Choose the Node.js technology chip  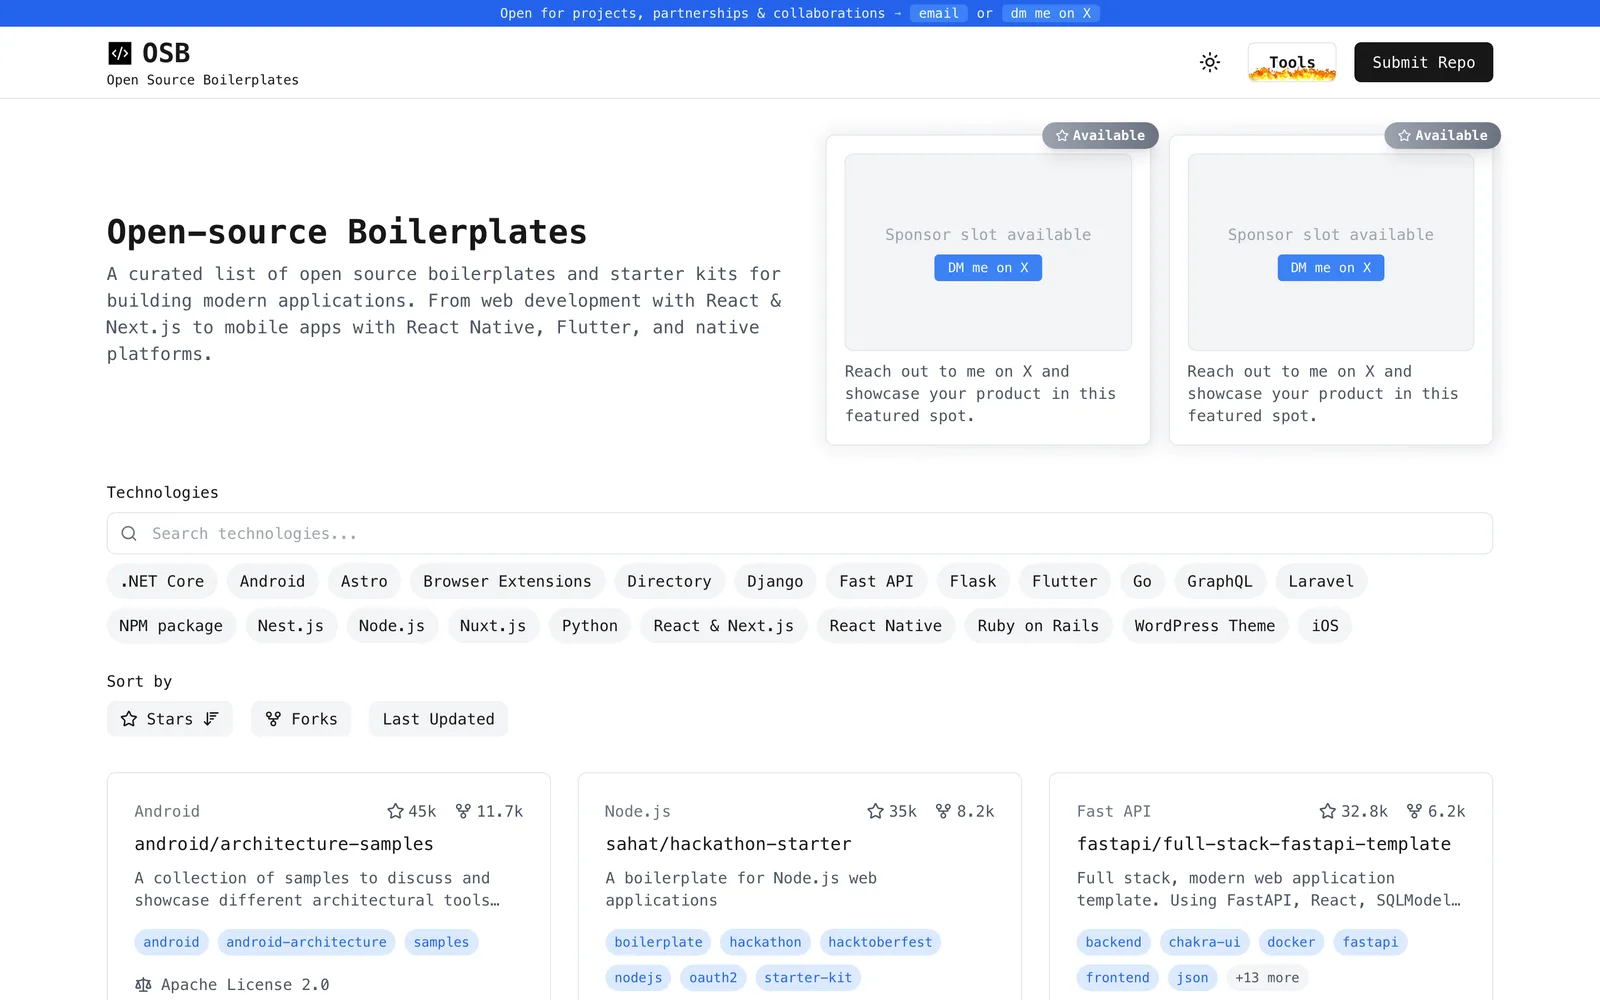point(392,626)
